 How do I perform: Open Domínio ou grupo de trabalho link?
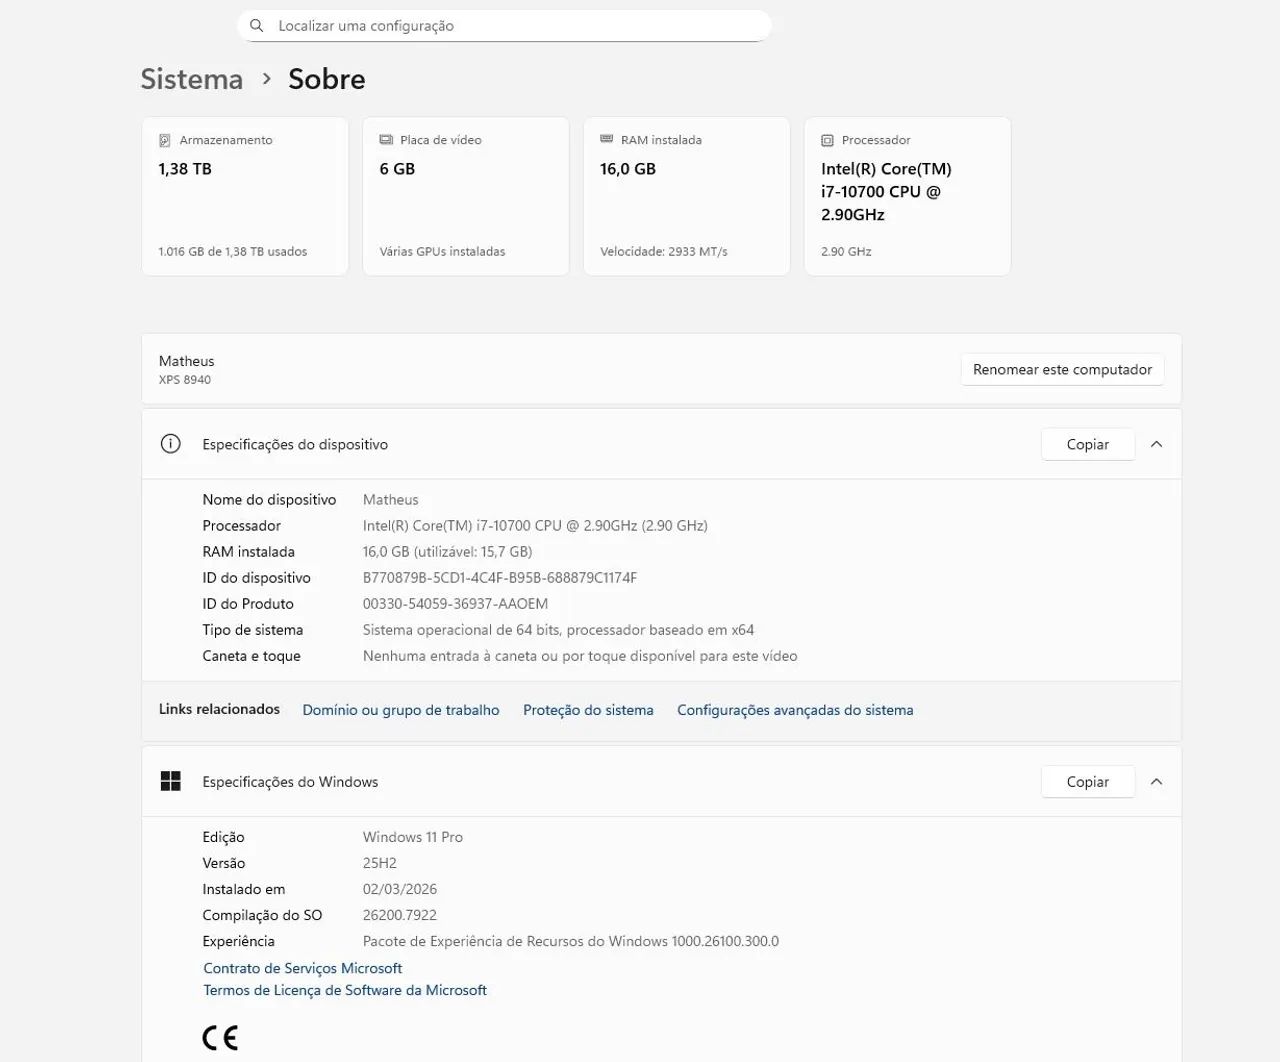[x=401, y=710]
